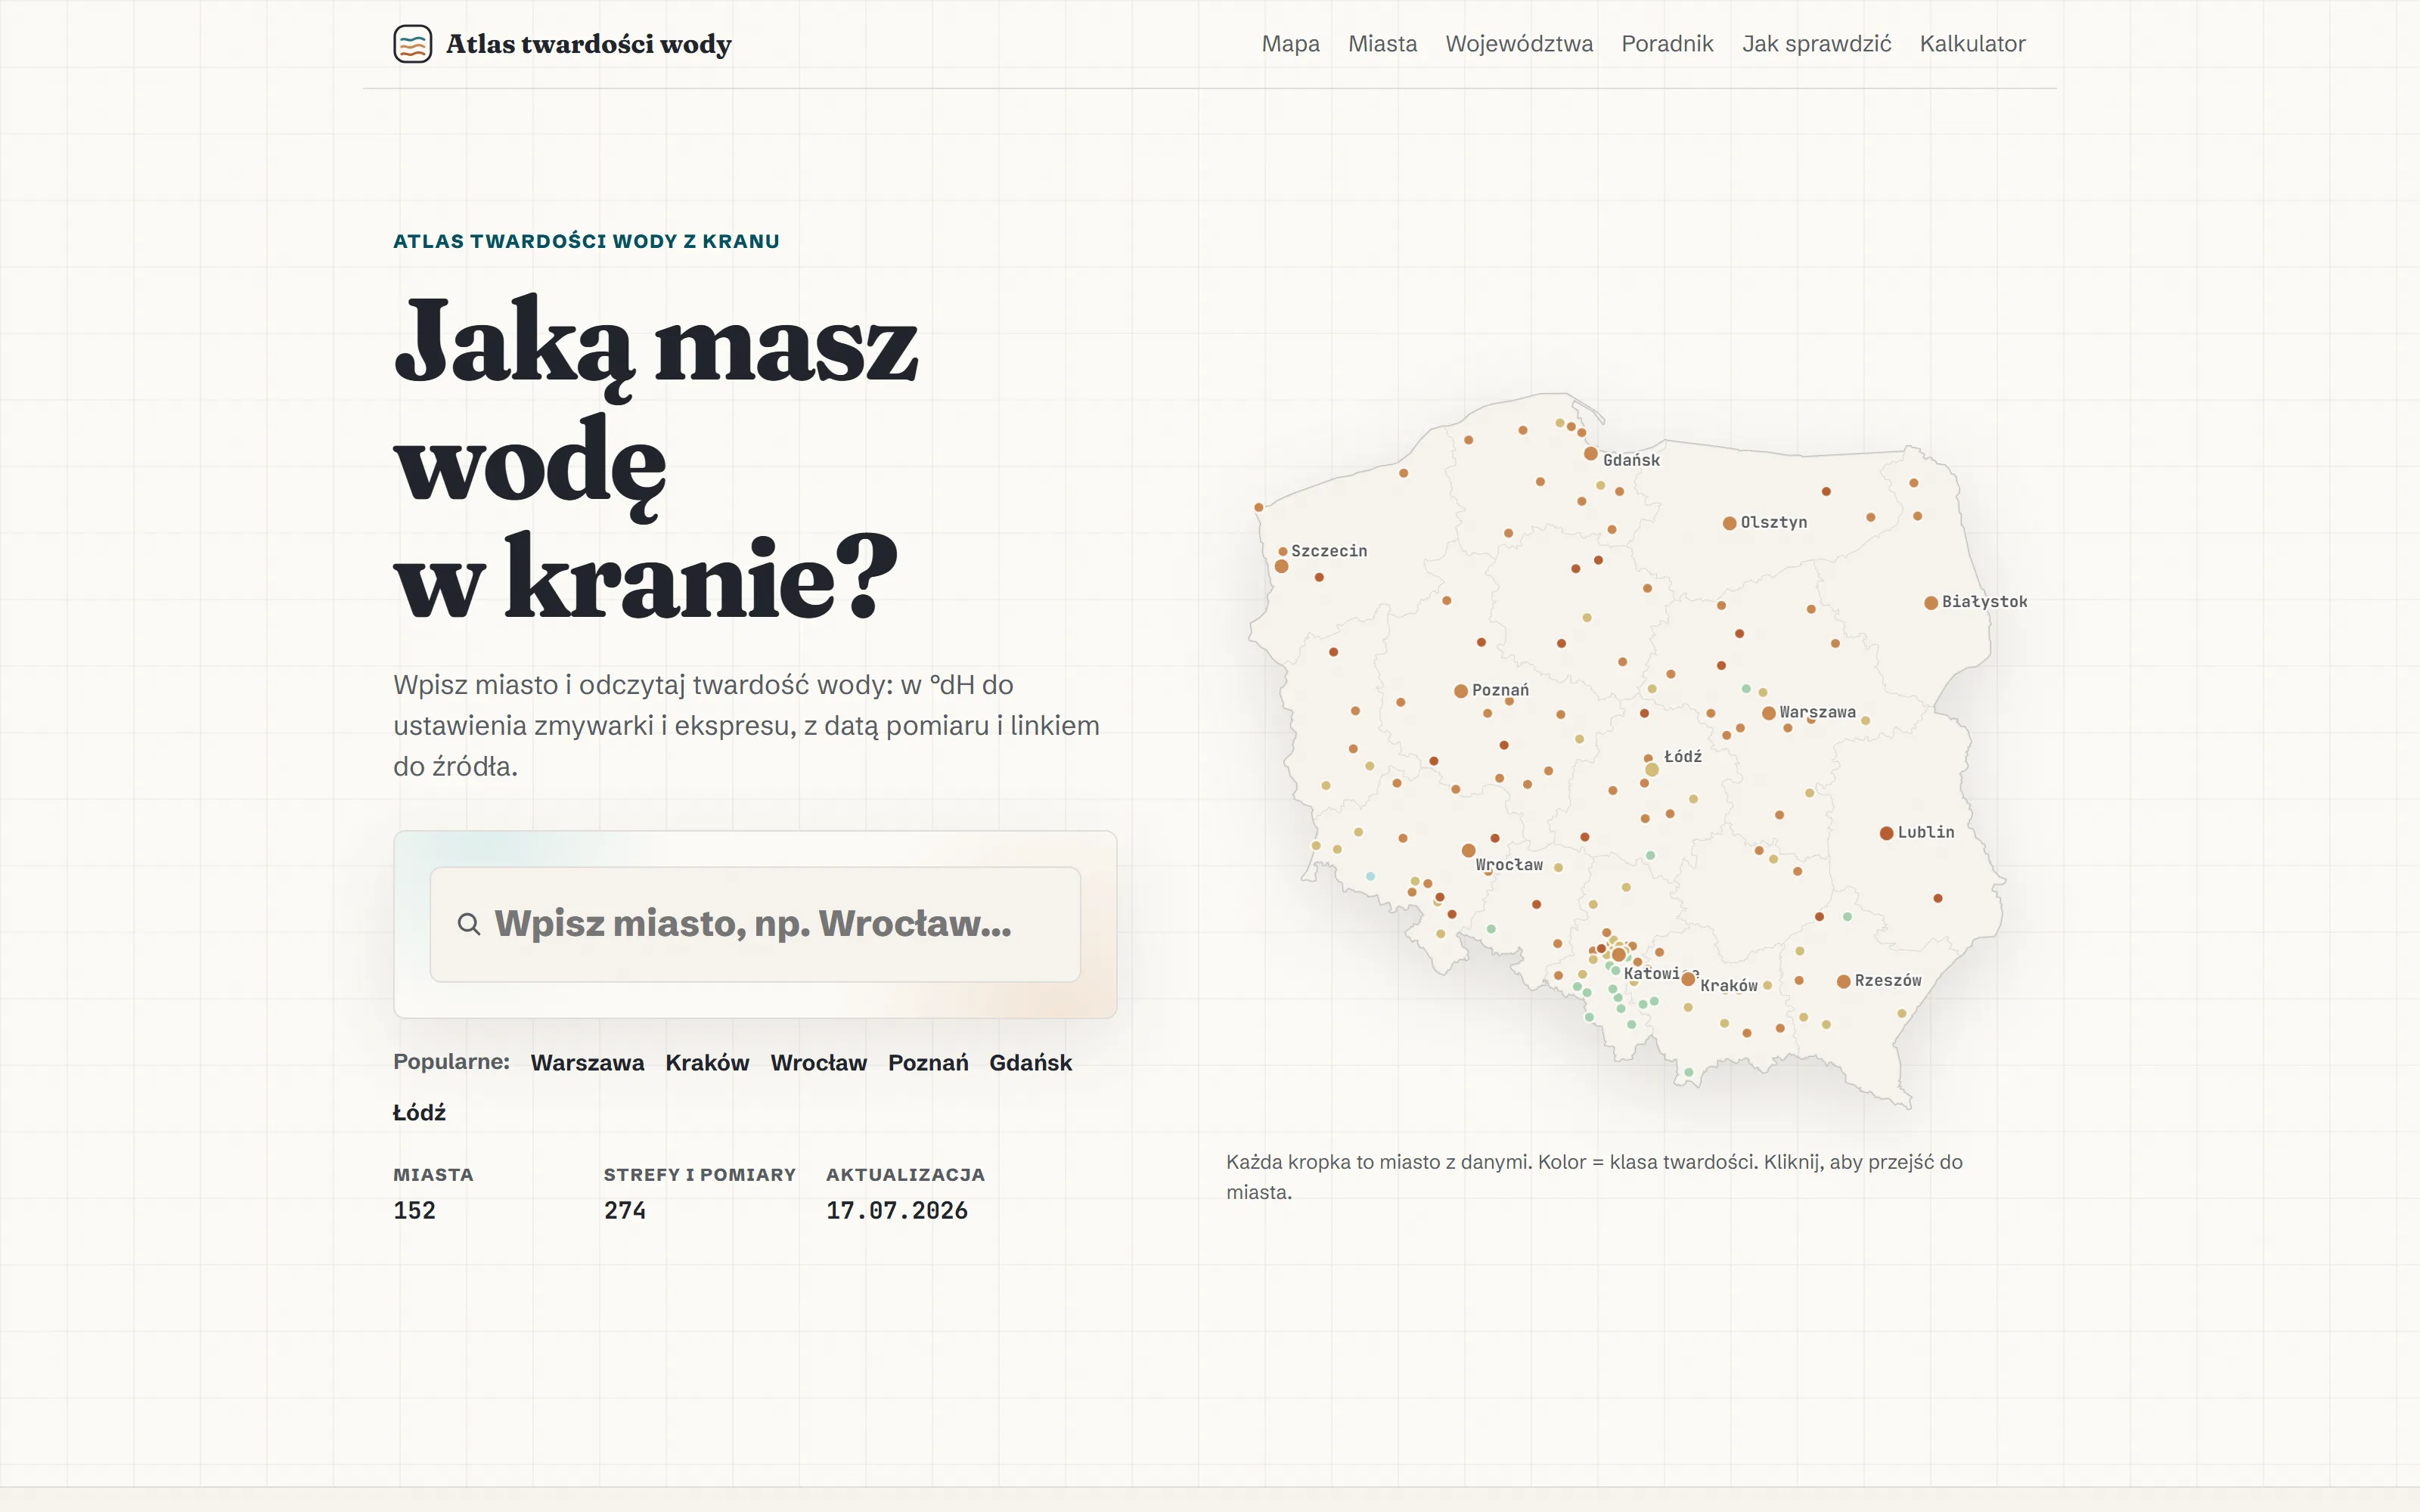Choose the popular city Poznań link

(x=928, y=1063)
